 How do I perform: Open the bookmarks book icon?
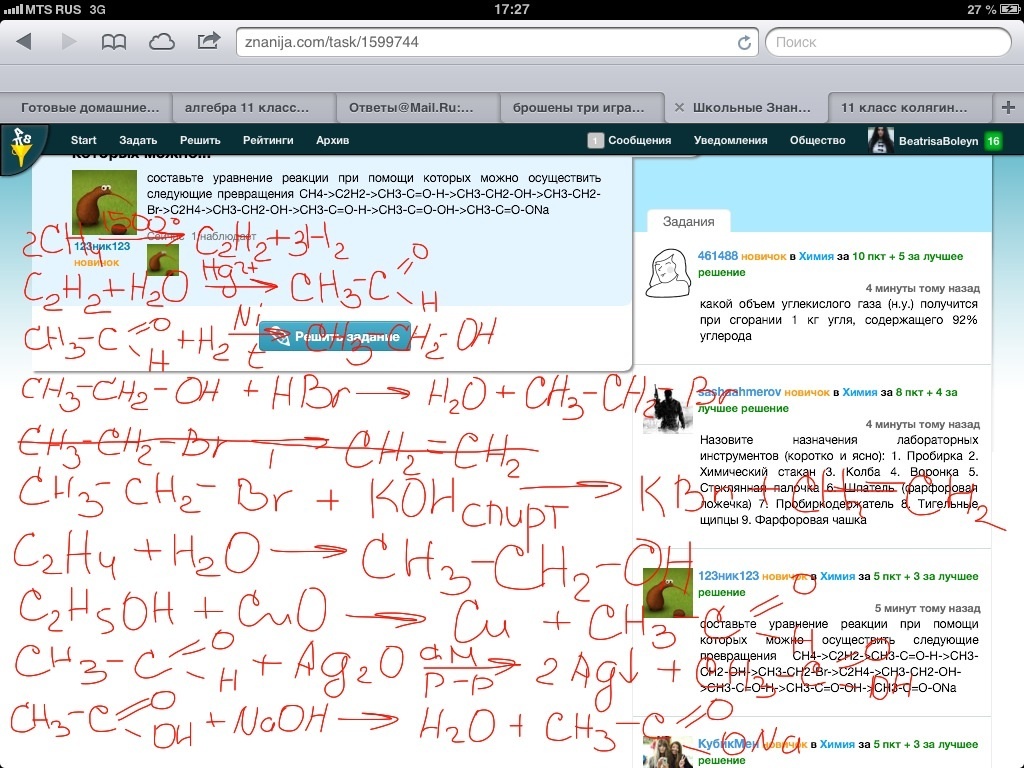[115, 42]
